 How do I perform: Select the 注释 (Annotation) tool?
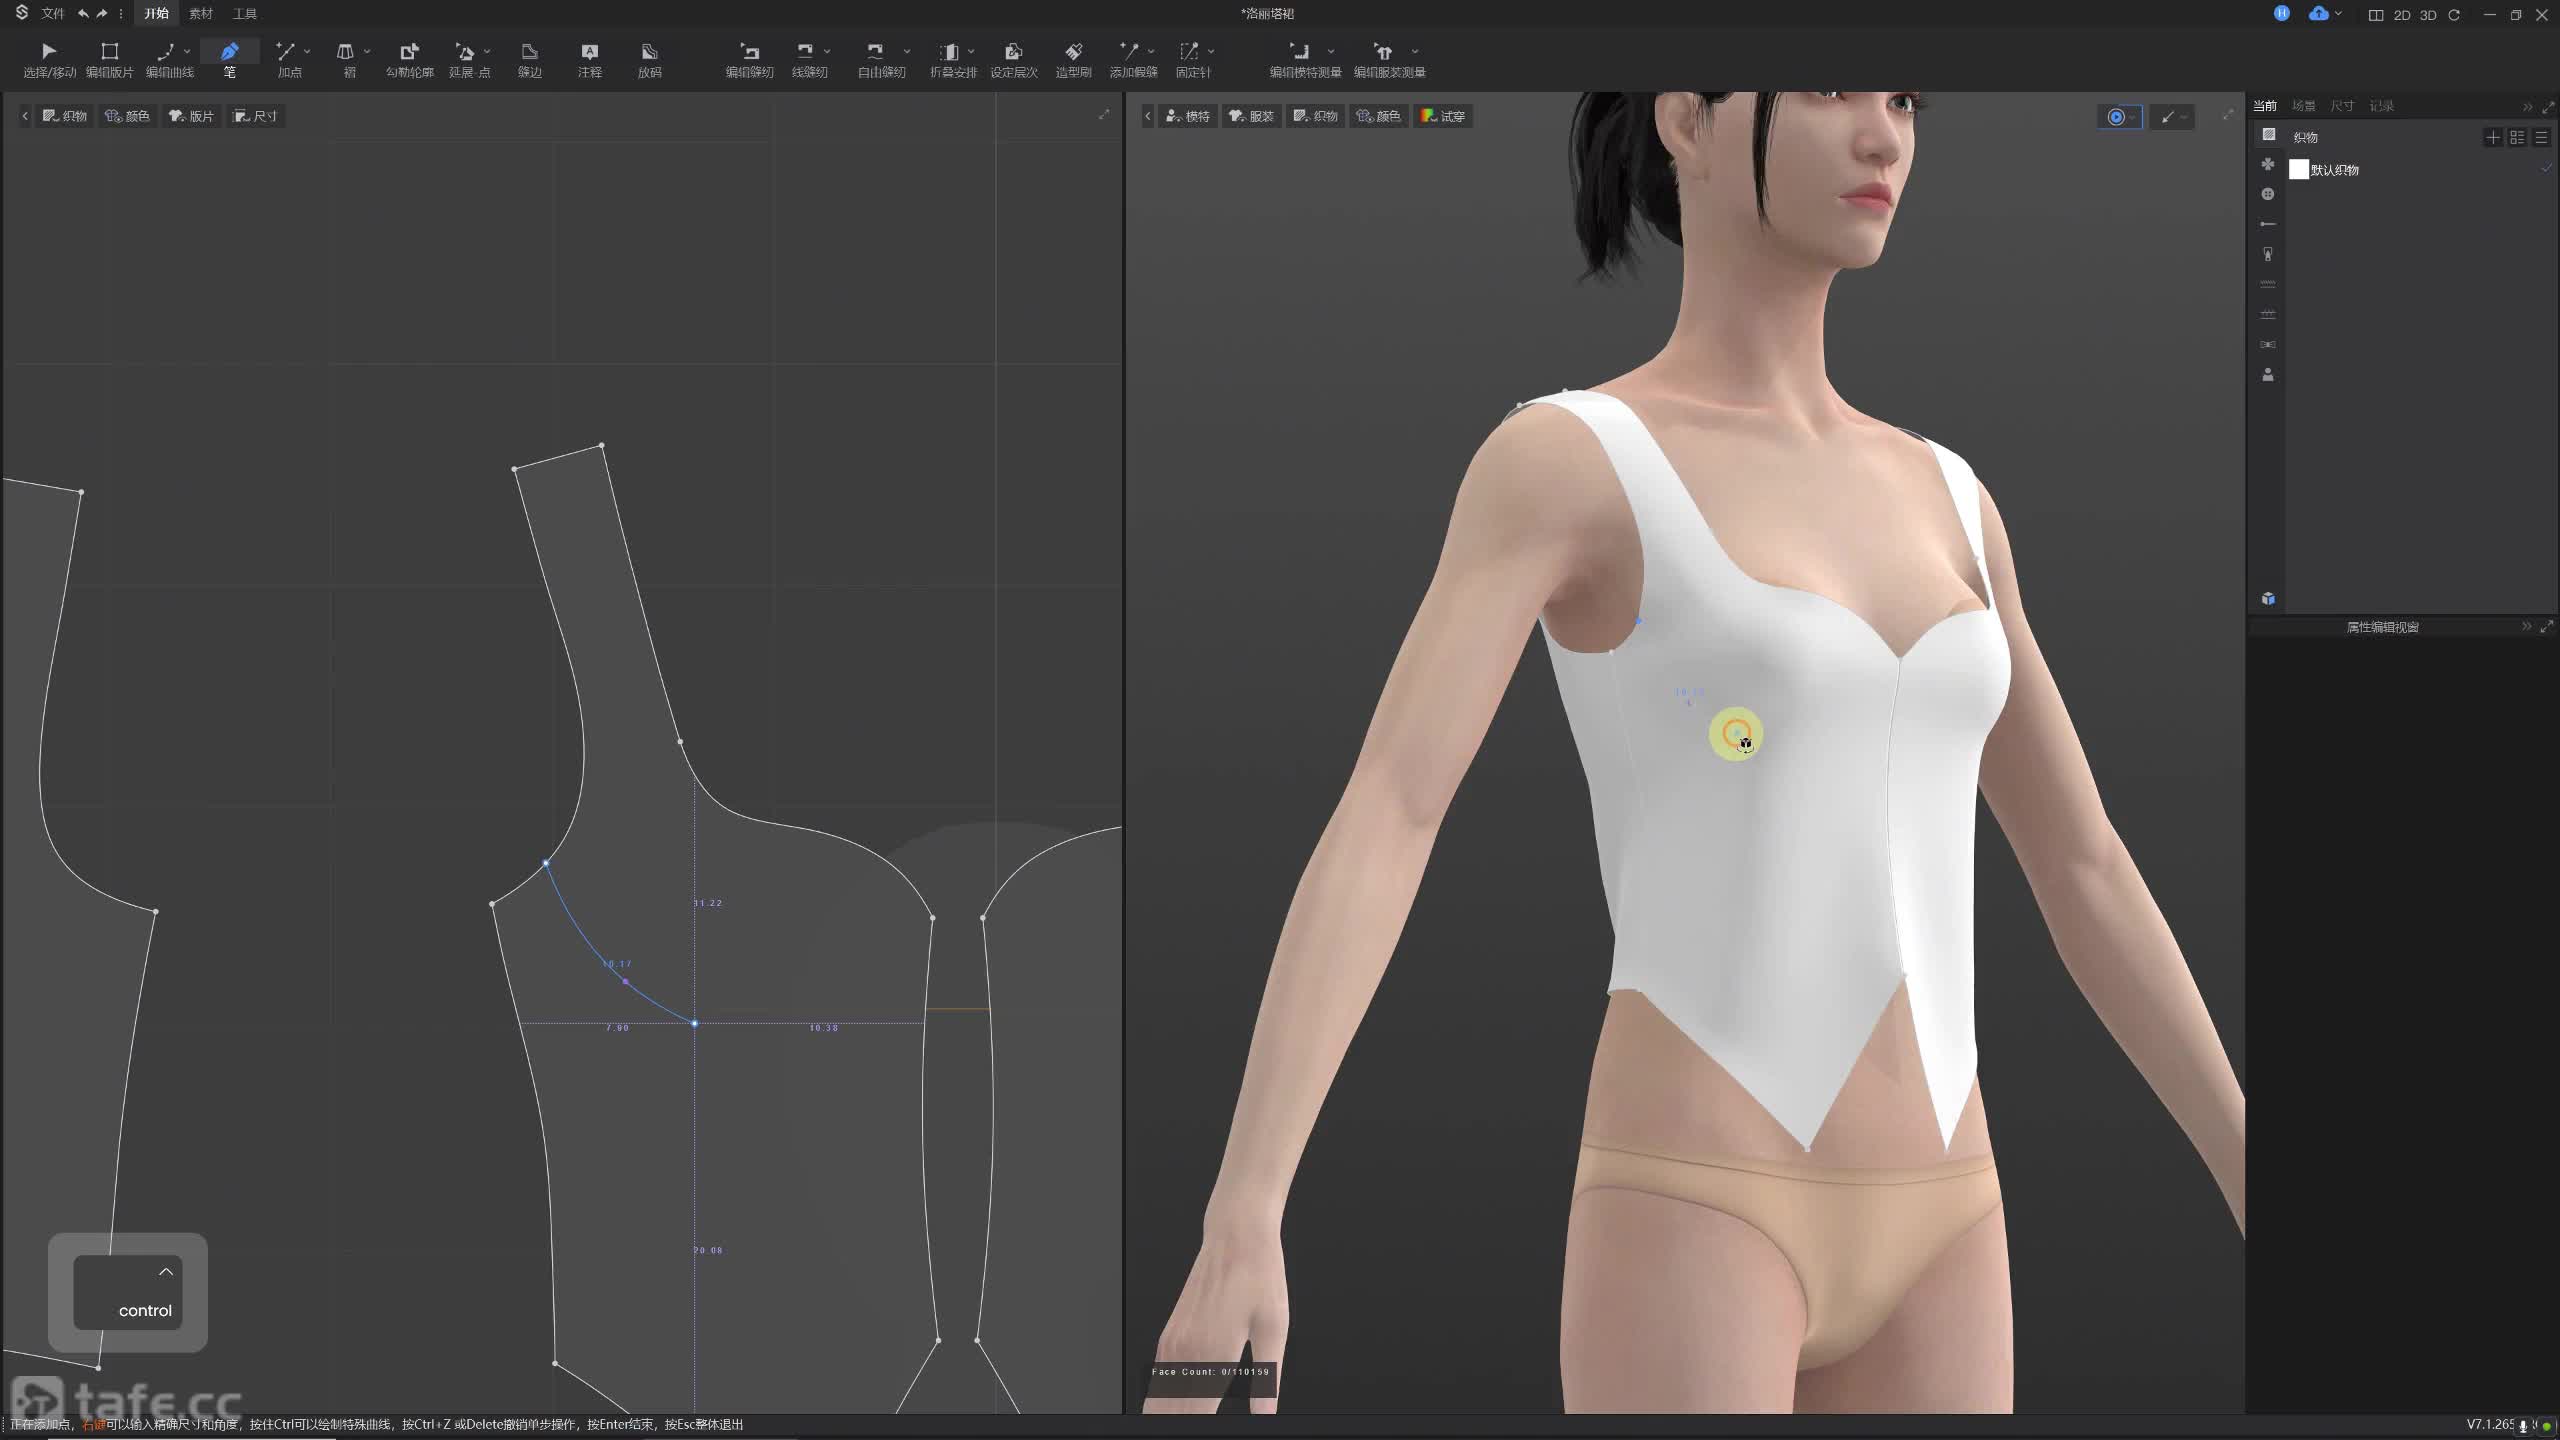click(x=590, y=59)
